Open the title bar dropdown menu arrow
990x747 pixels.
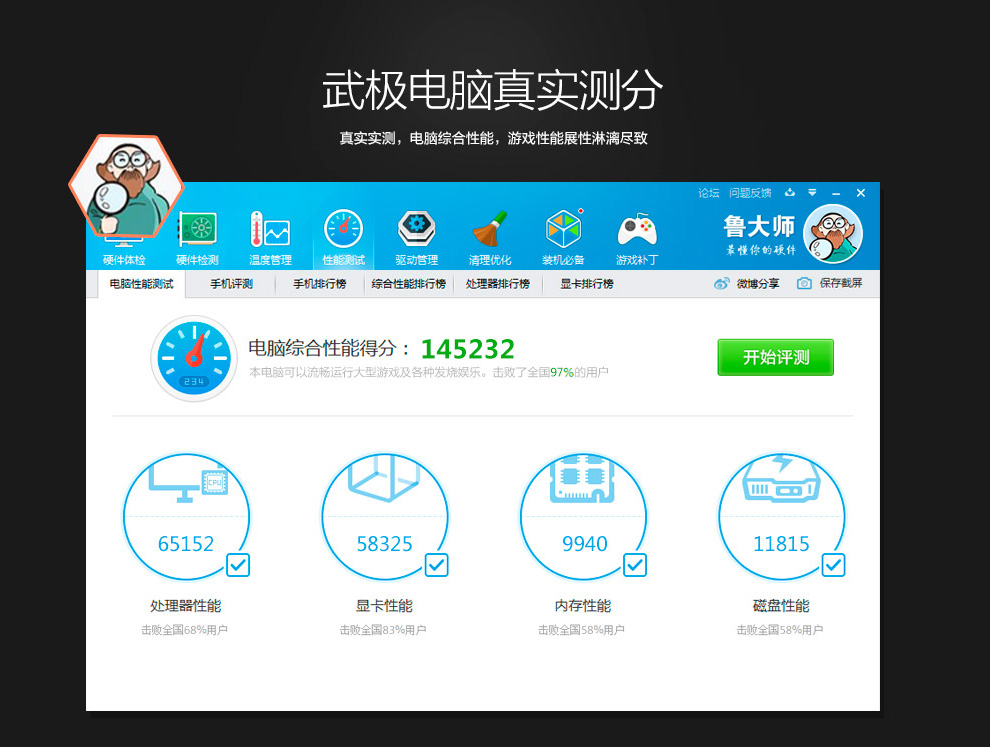(813, 193)
